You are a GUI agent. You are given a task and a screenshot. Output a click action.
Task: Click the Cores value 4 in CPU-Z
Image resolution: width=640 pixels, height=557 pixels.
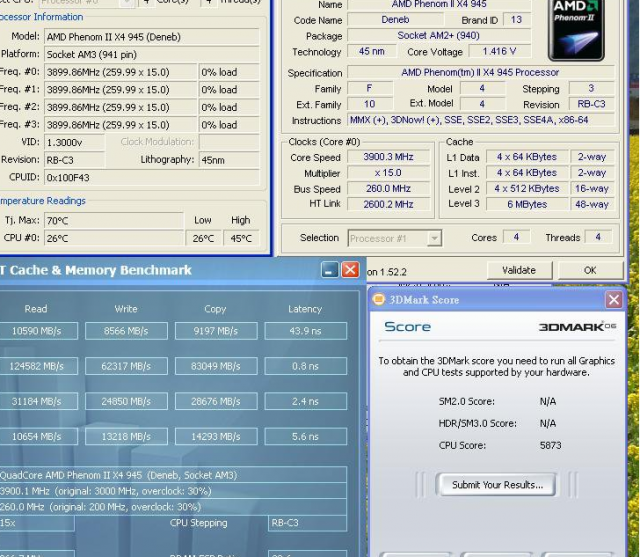point(516,237)
